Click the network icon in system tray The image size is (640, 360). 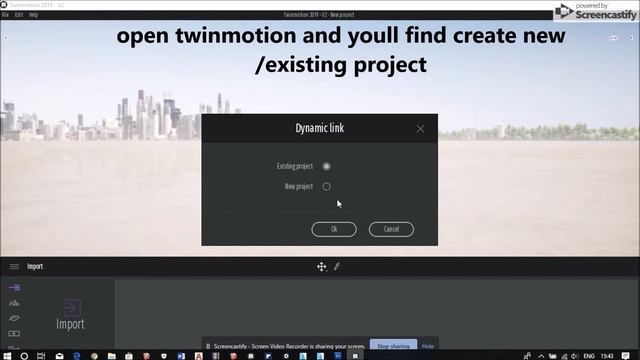click(x=564, y=356)
